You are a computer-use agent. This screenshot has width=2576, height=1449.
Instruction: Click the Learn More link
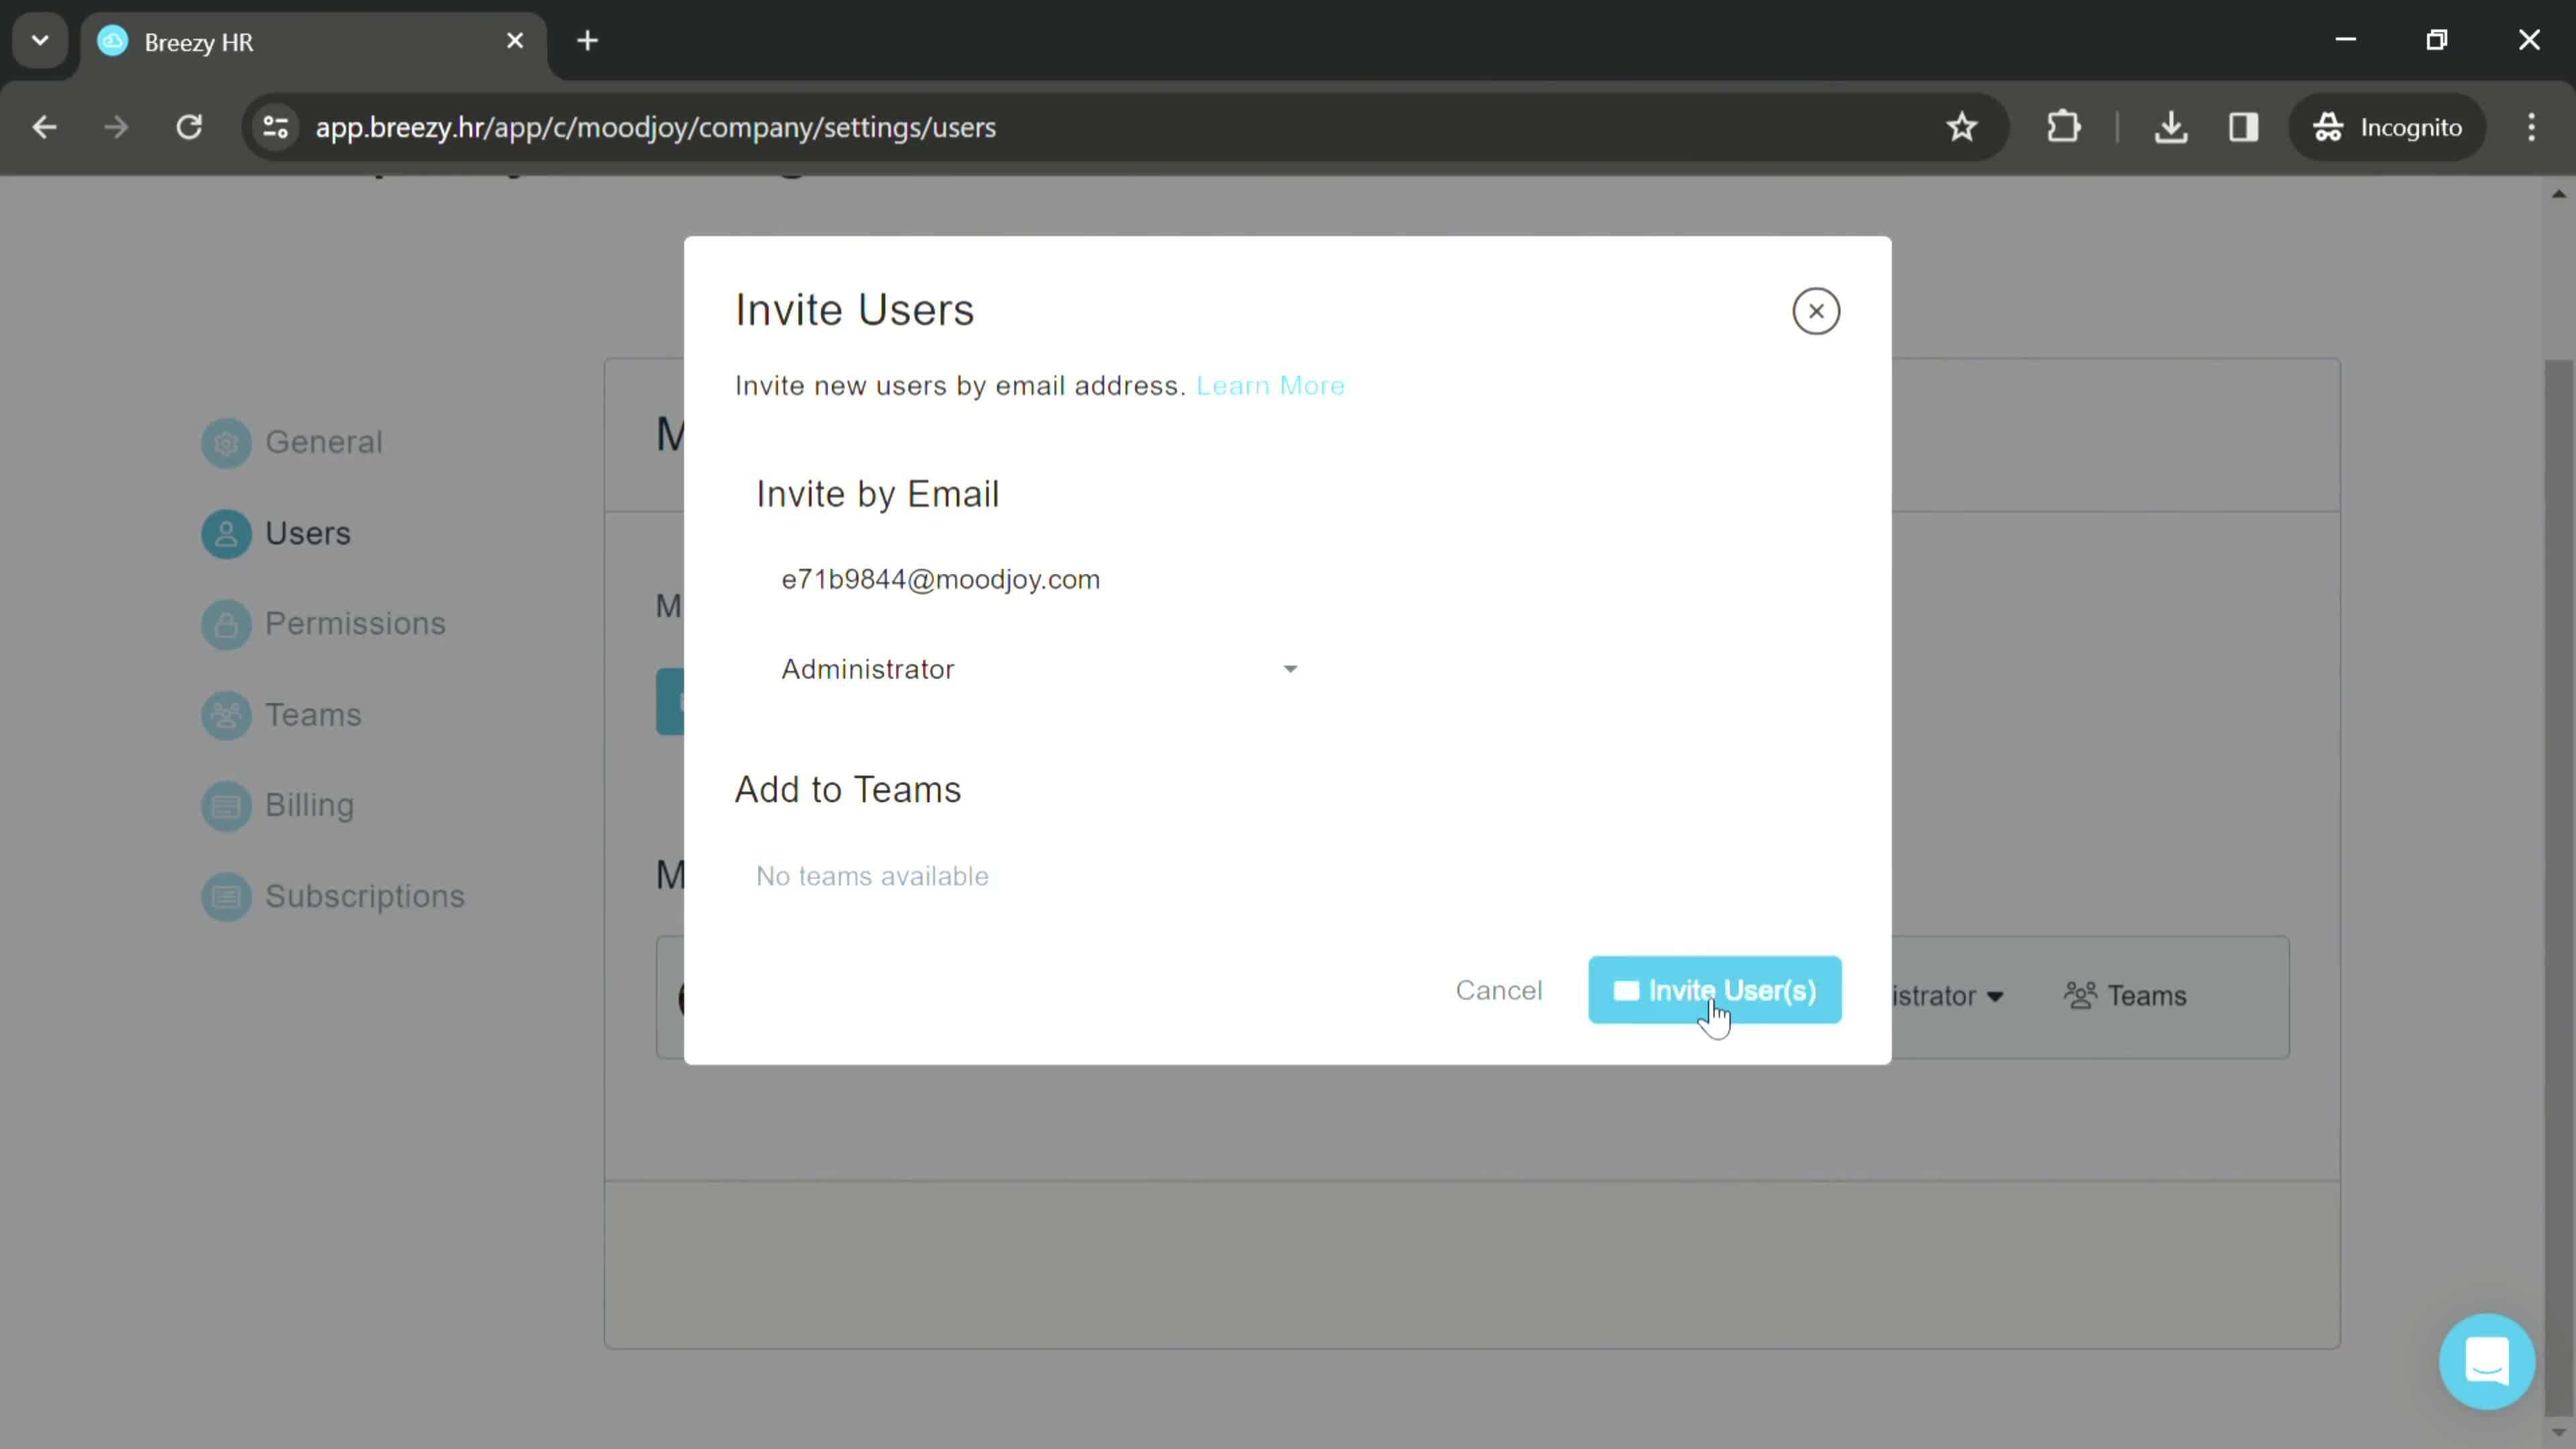coord(1271,386)
